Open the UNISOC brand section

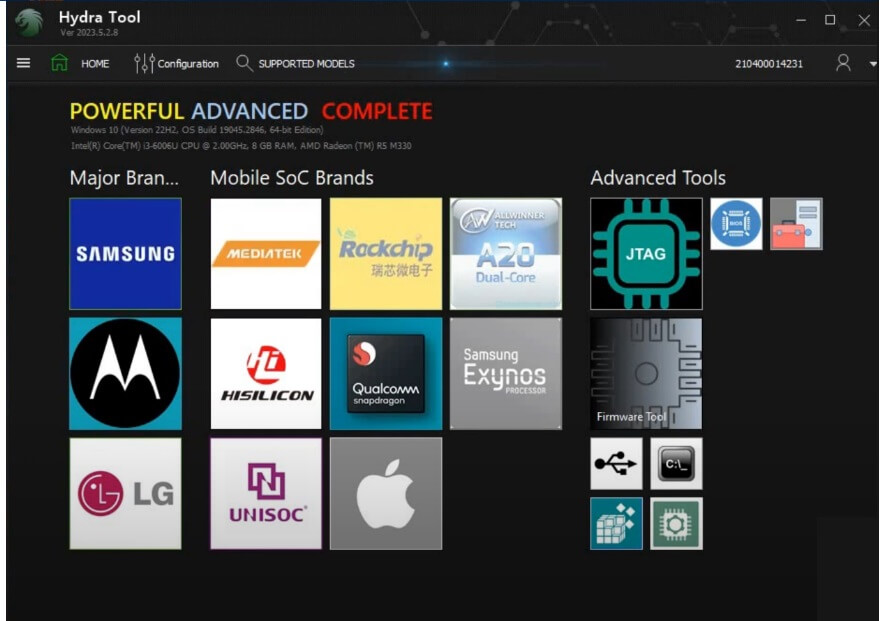pos(265,492)
